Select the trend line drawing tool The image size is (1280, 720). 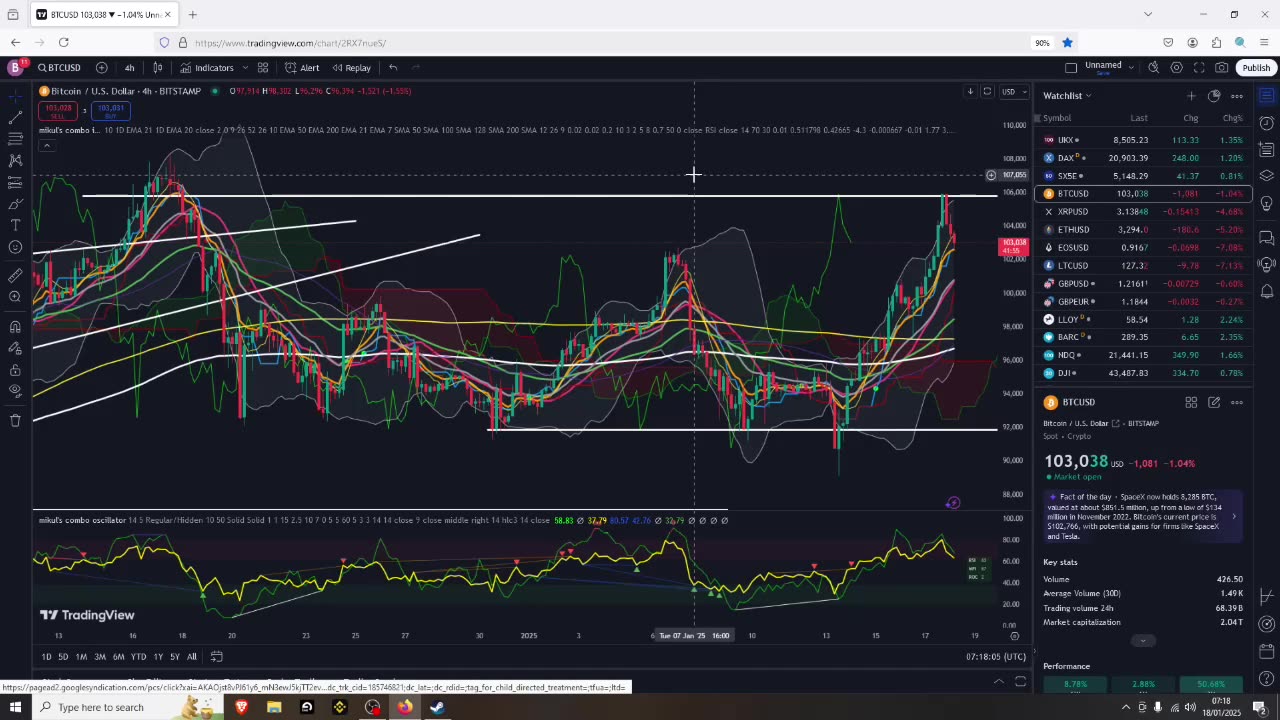pos(15,117)
